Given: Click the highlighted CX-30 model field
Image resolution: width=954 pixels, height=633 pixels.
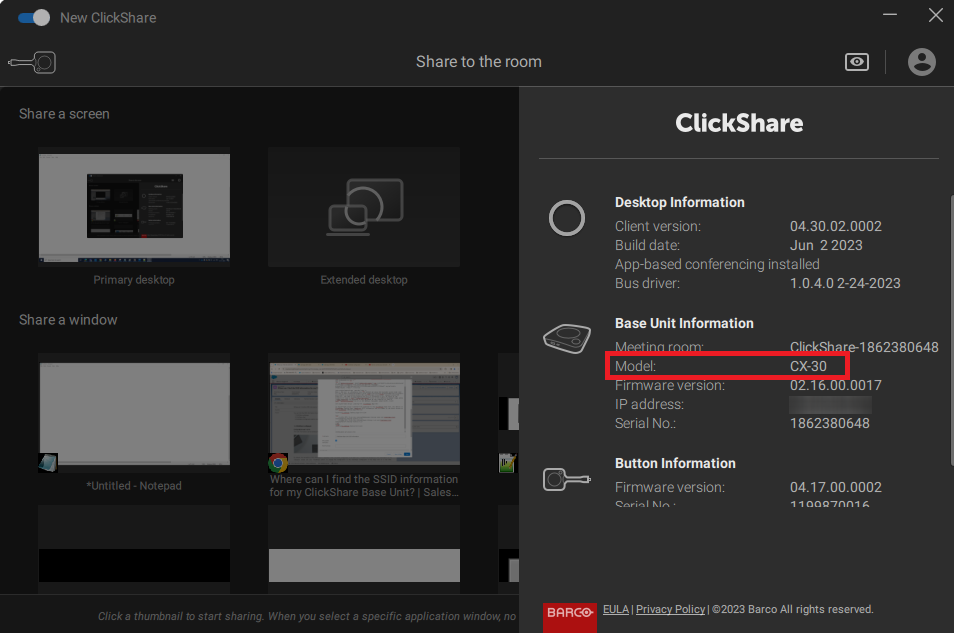Looking at the screenshot, I should [727, 365].
